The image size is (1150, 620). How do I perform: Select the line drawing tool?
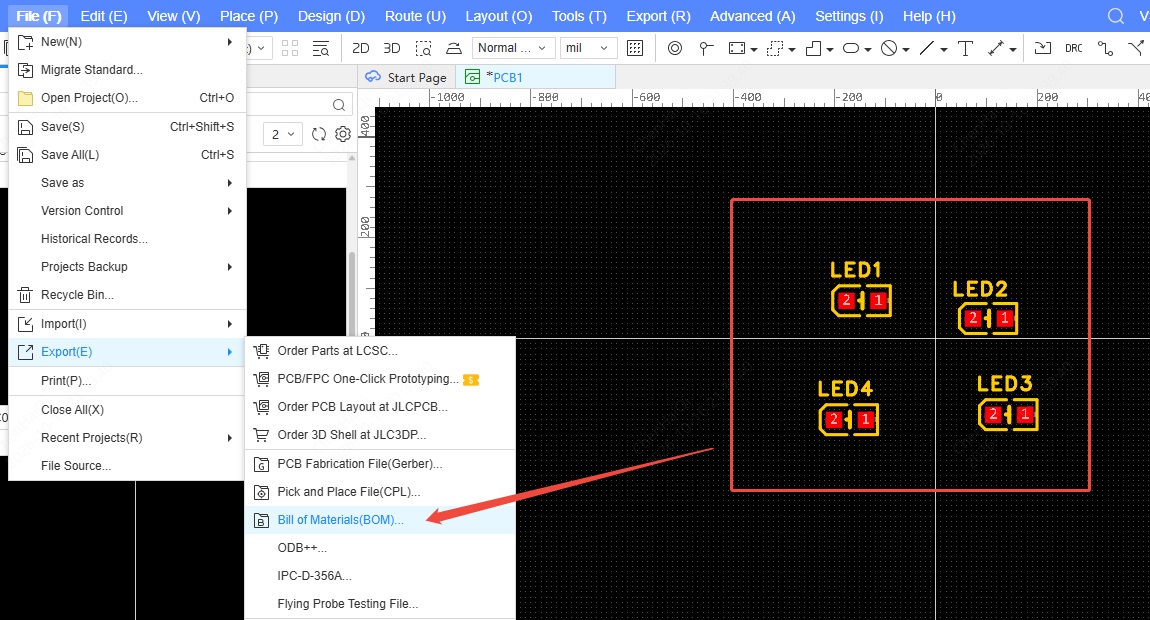point(926,48)
